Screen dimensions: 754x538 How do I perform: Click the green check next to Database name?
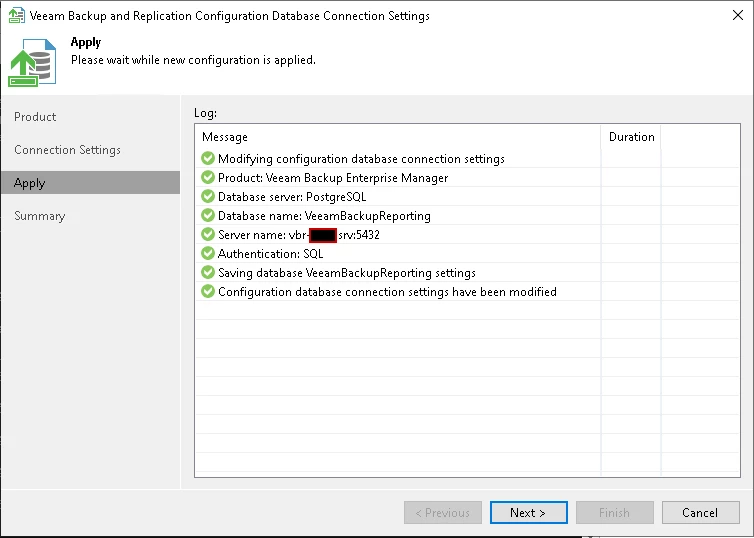(208, 216)
